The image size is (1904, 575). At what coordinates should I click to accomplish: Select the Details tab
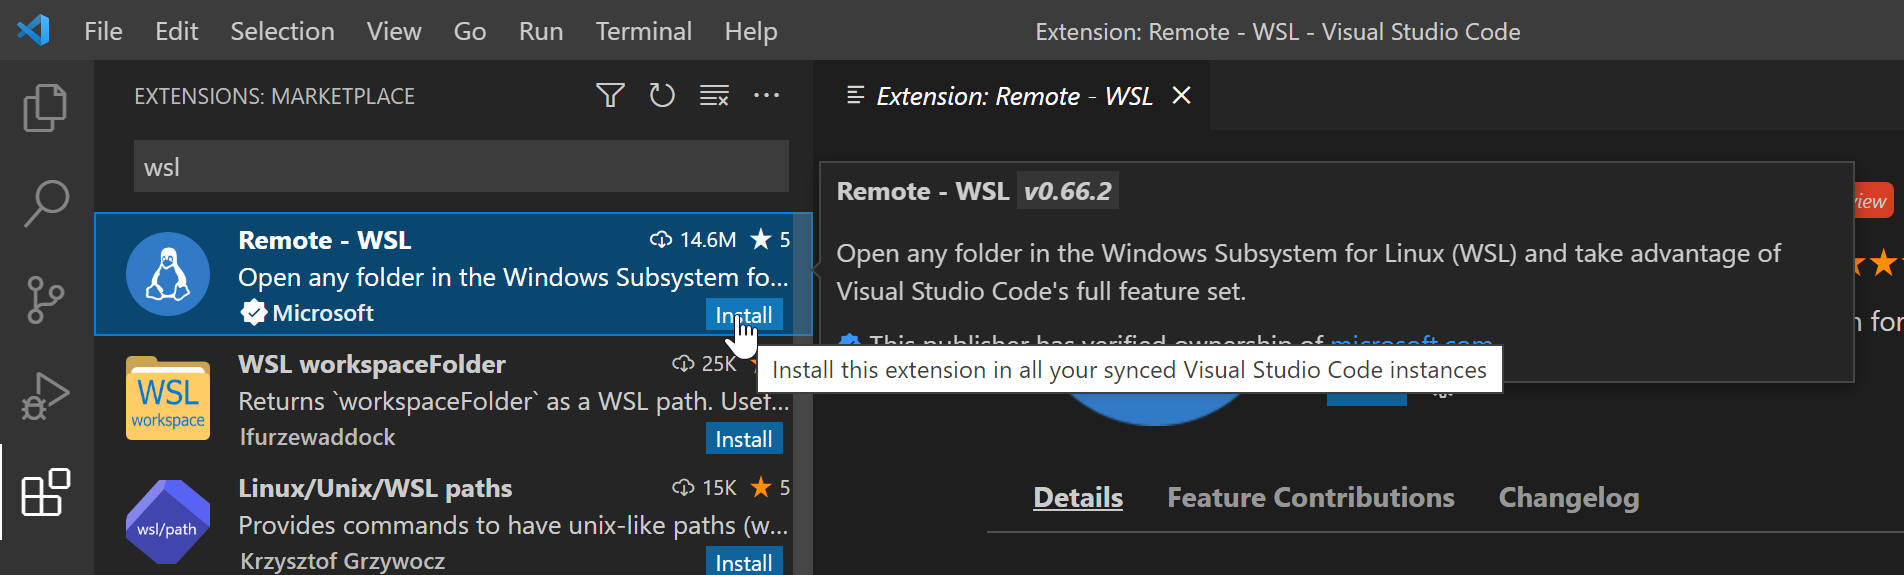(x=1077, y=498)
